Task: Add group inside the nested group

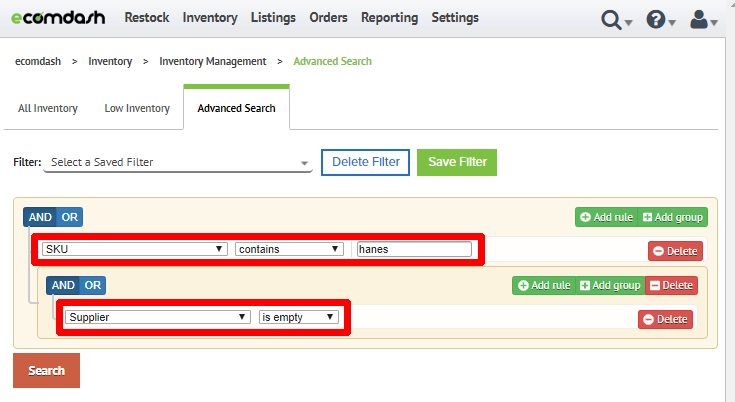Action: pyautogui.click(x=610, y=285)
